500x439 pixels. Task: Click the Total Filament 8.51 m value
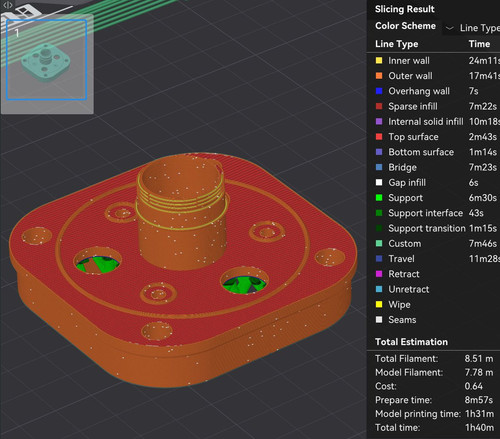pyautogui.click(x=479, y=359)
